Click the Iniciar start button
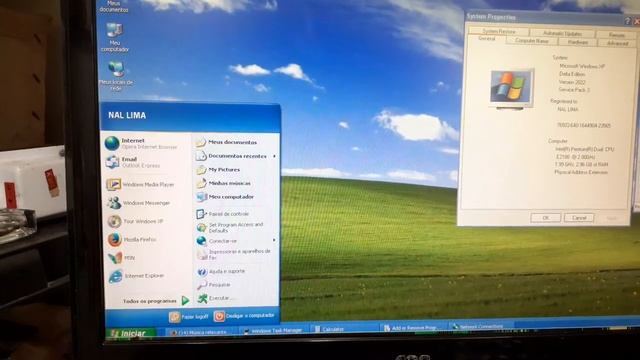This screenshot has width=640, height=360. coord(131,333)
